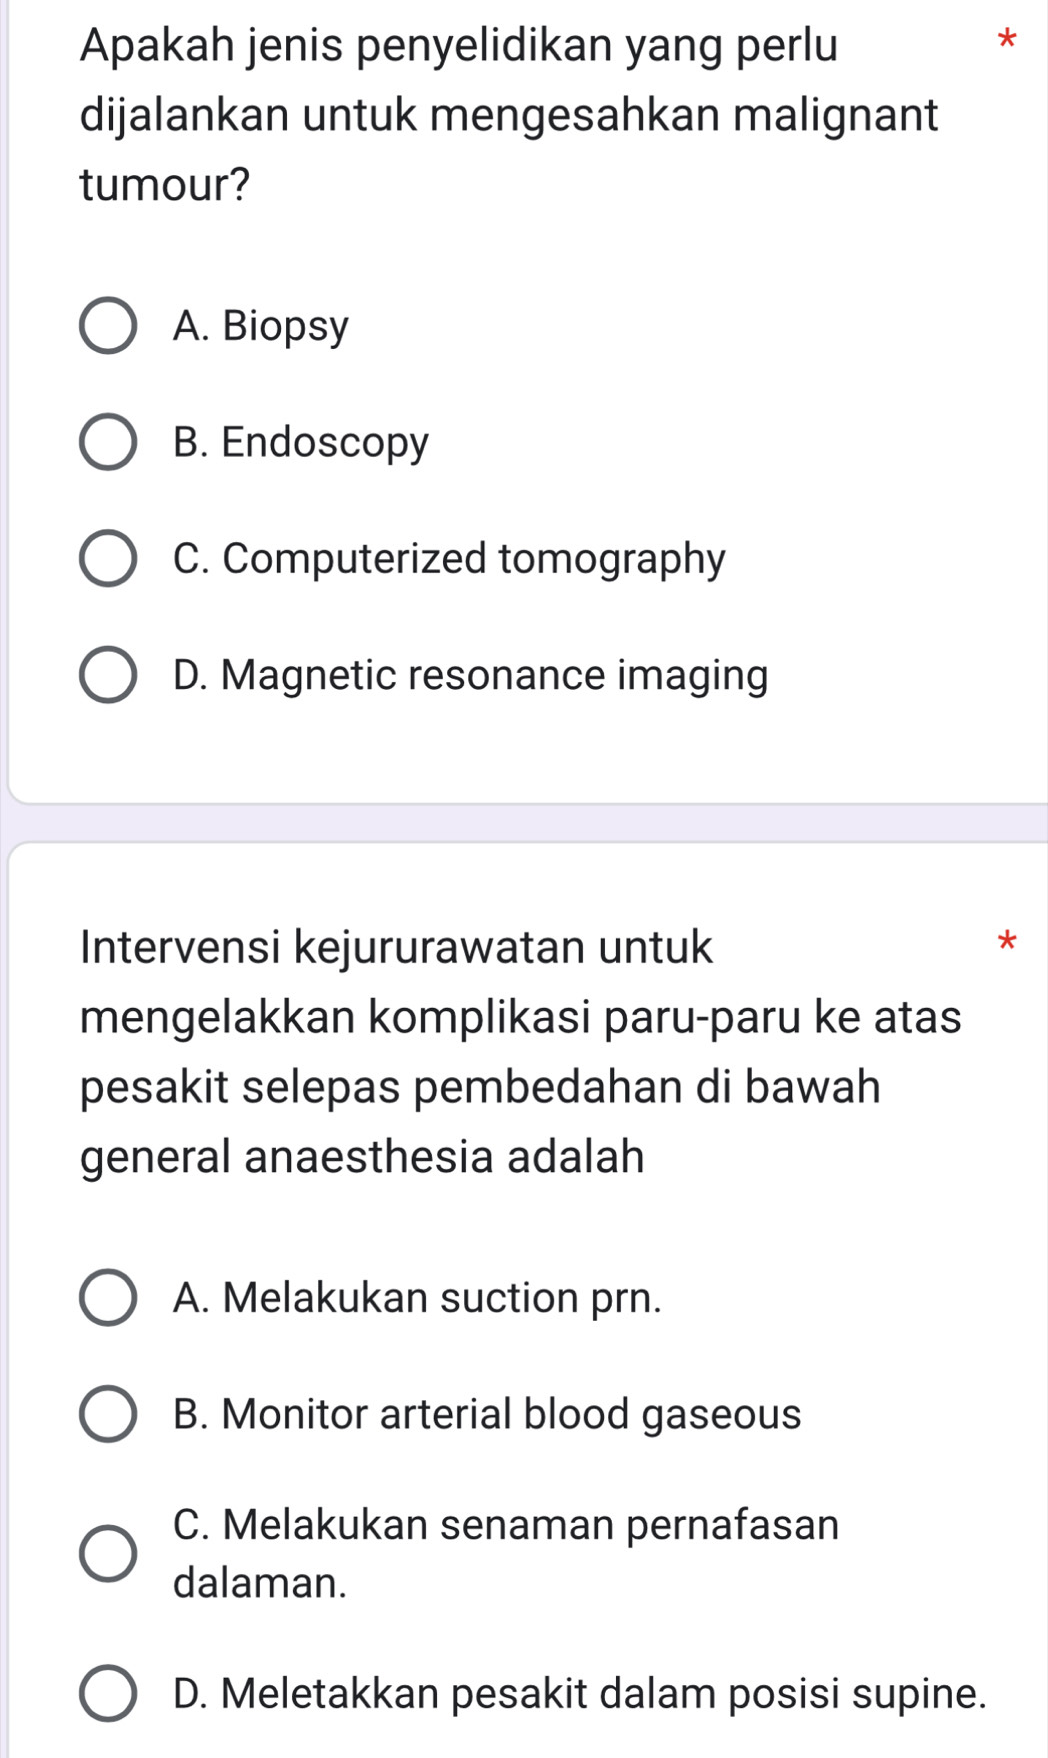Mark the C. Computerized tomography radio button
The width and height of the screenshot is (1048, 1758).
[108, 558]
